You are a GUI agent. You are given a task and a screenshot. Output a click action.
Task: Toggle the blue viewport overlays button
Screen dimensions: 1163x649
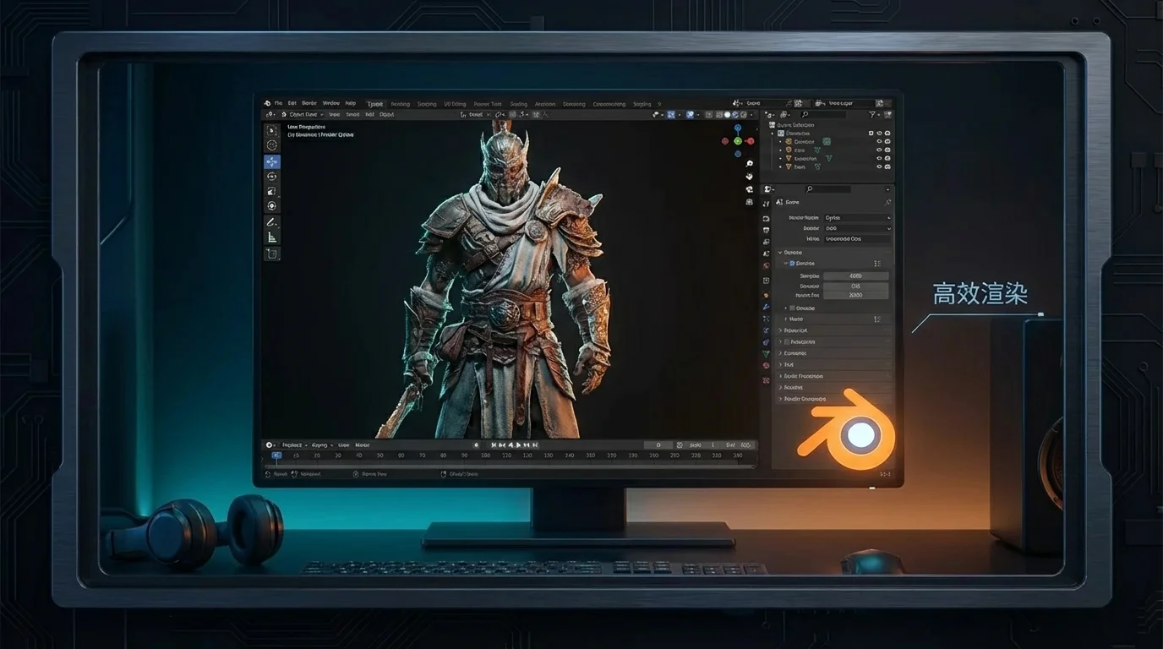[x=690, y=115]
